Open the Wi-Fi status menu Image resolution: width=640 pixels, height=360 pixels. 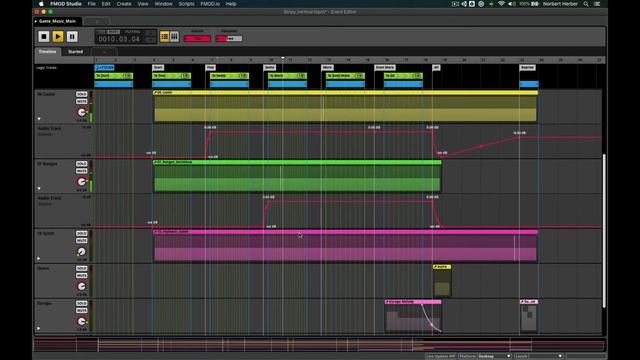pyautogui.click(x=501, y=4)
